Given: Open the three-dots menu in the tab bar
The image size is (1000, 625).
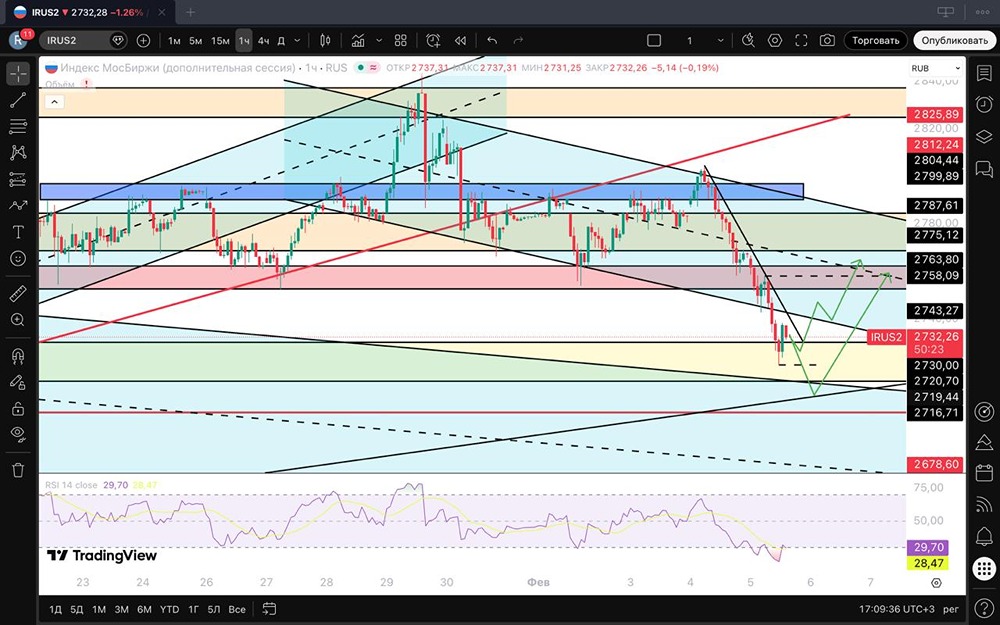Looking at the screenshot, I should (982, 11).
